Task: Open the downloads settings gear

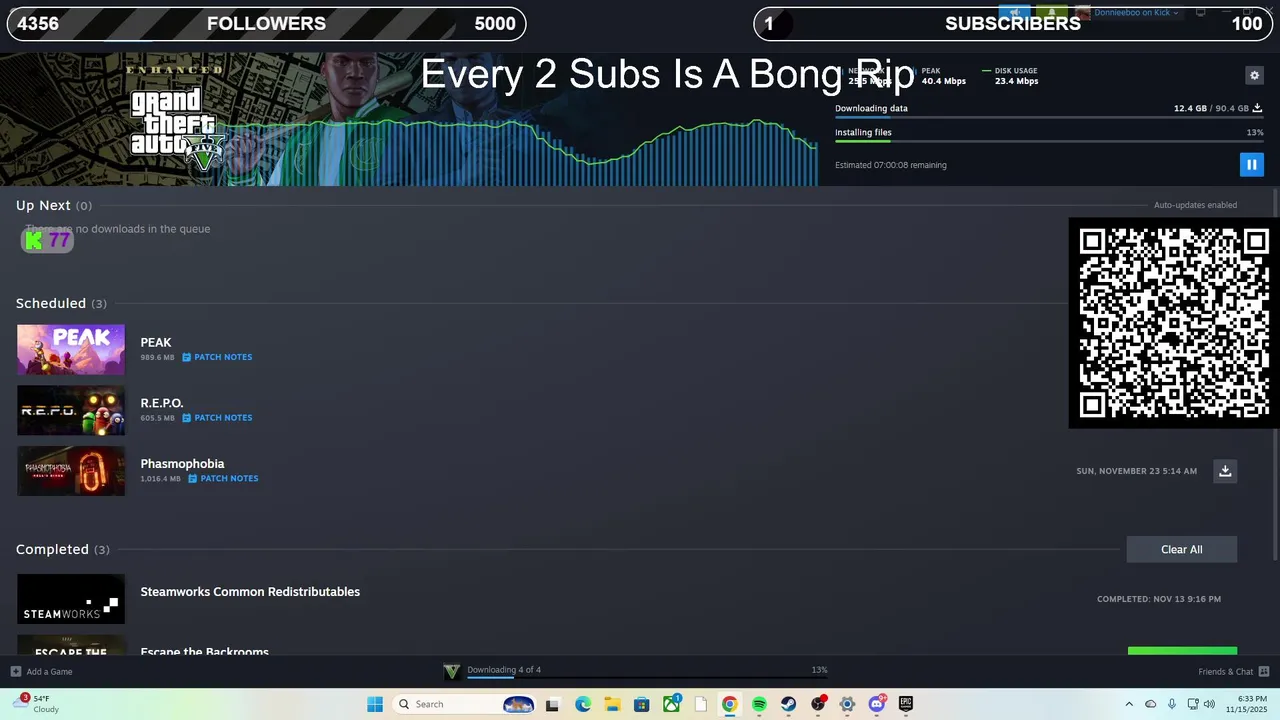Action: [1254, 75]
